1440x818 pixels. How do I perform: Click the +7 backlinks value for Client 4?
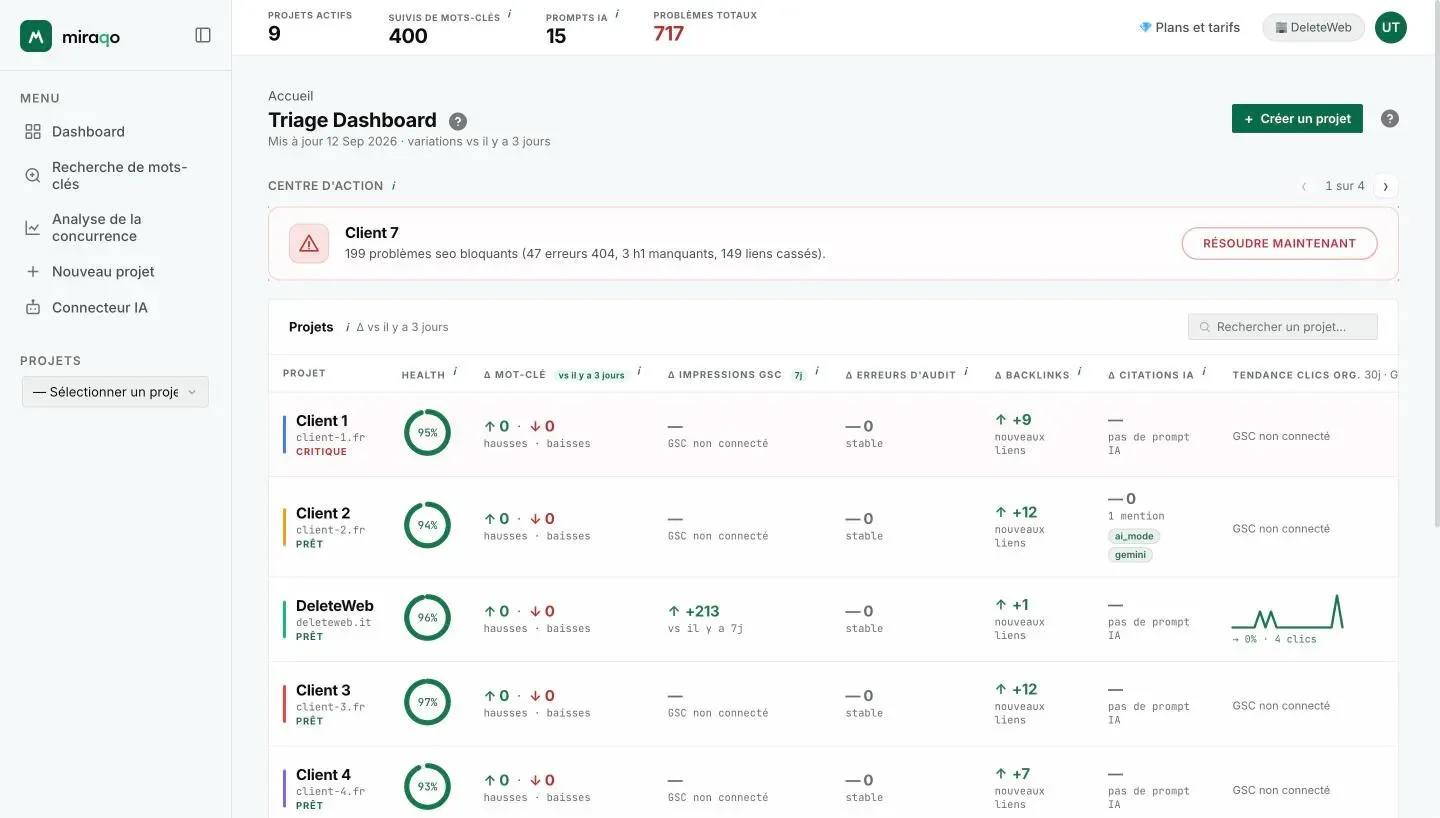pos(1012,774)
